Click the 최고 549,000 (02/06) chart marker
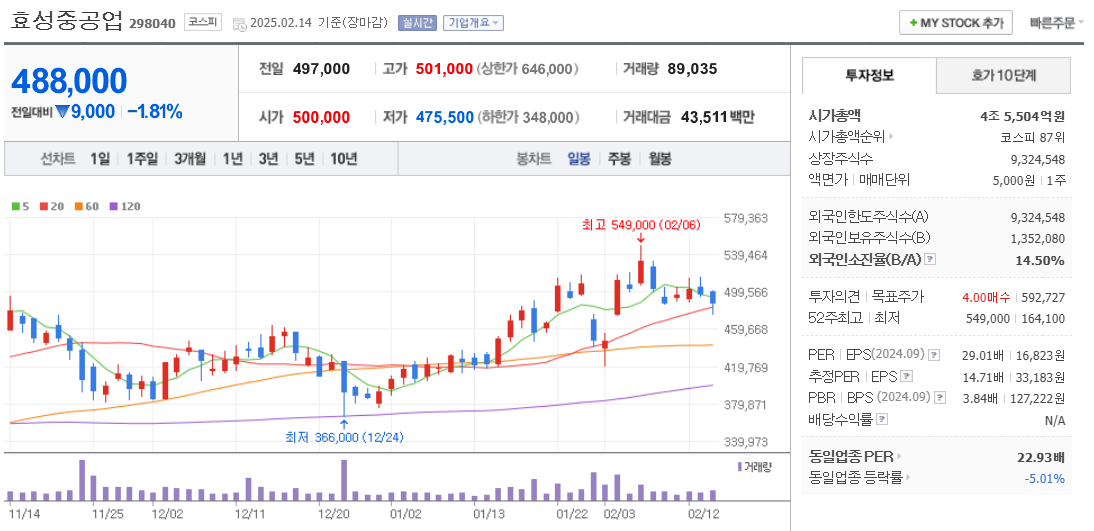1094x531 pixels. [x=640, y=225]
